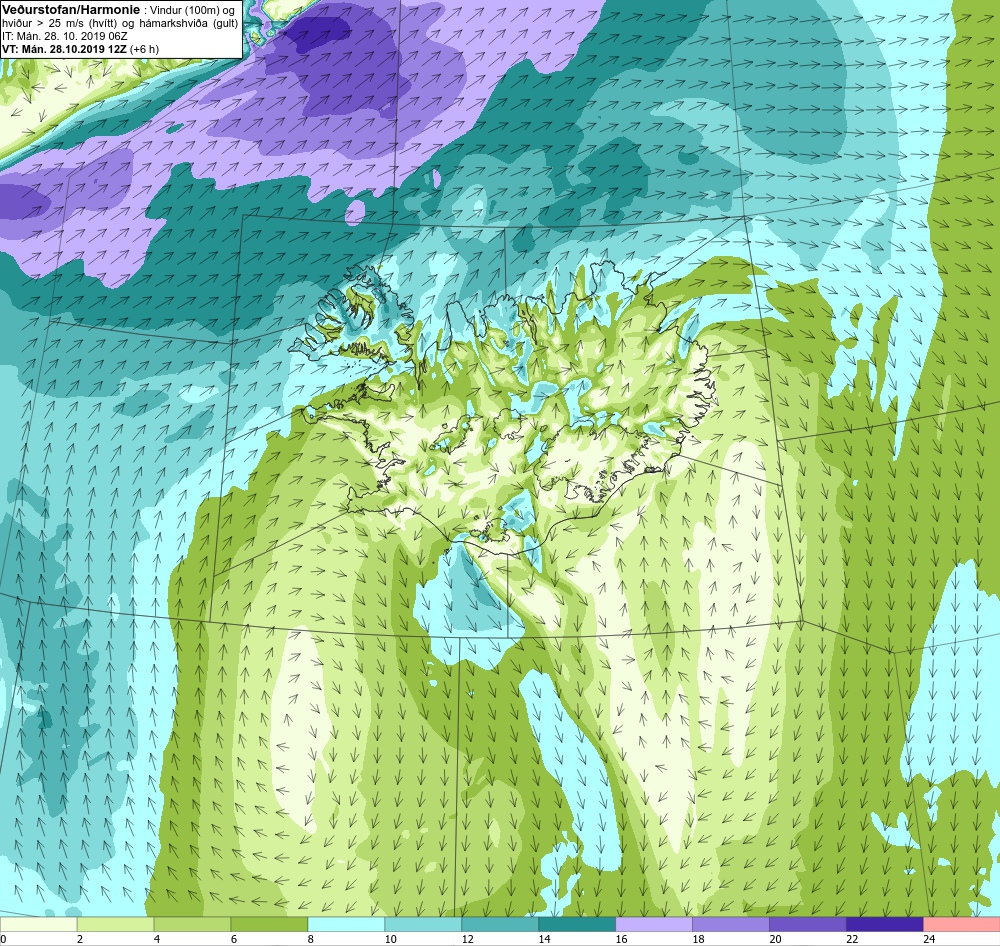The height and width of the screenshot is (946, 1000).
Task: Click the legend scale label 24
Action: [929, 939]
